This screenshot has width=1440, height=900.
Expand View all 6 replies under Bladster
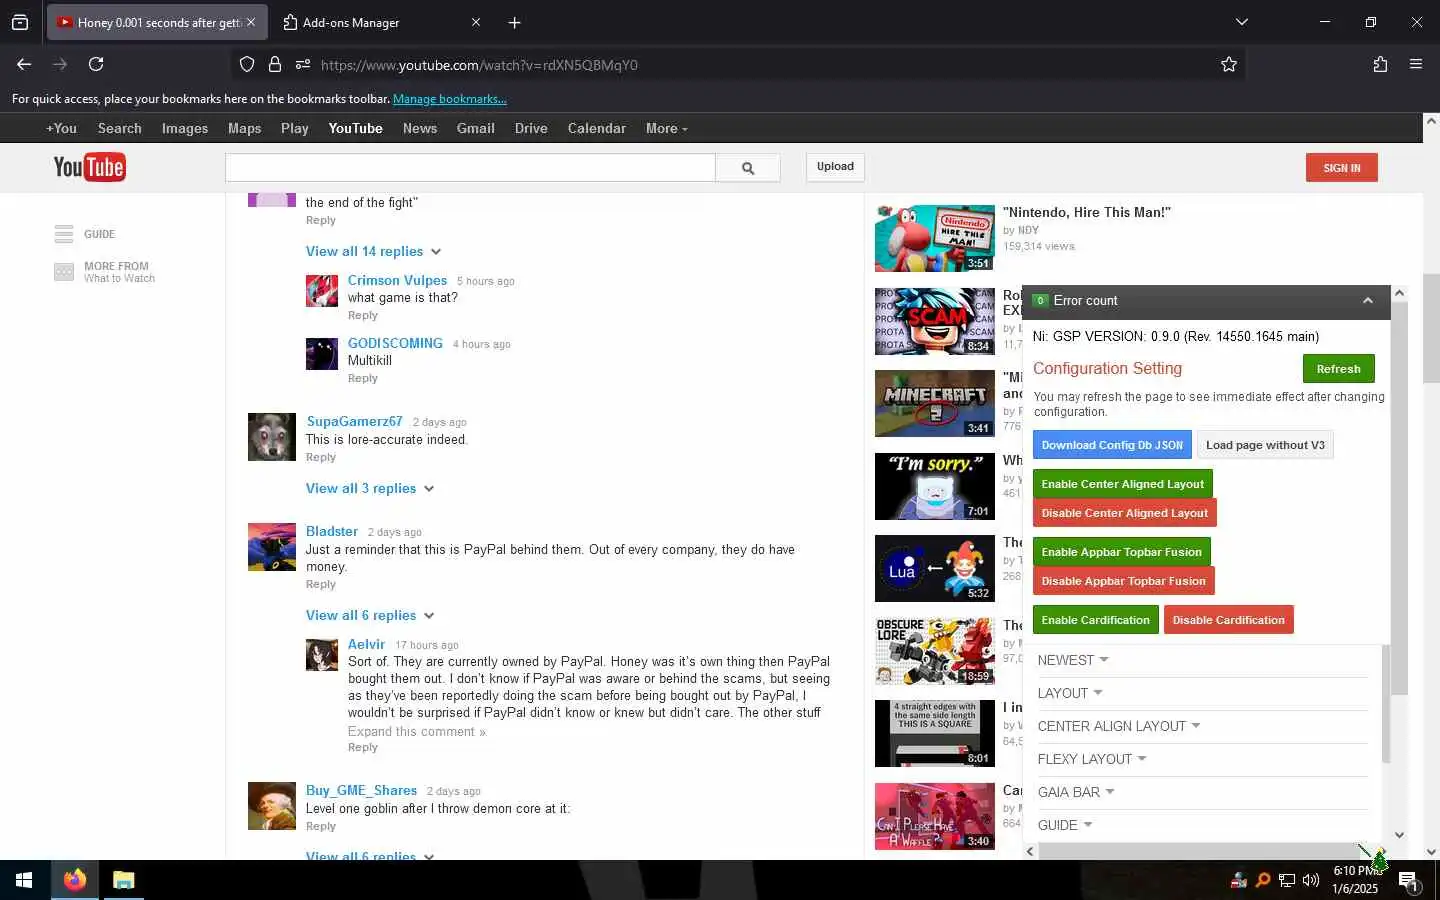point(370,615)
